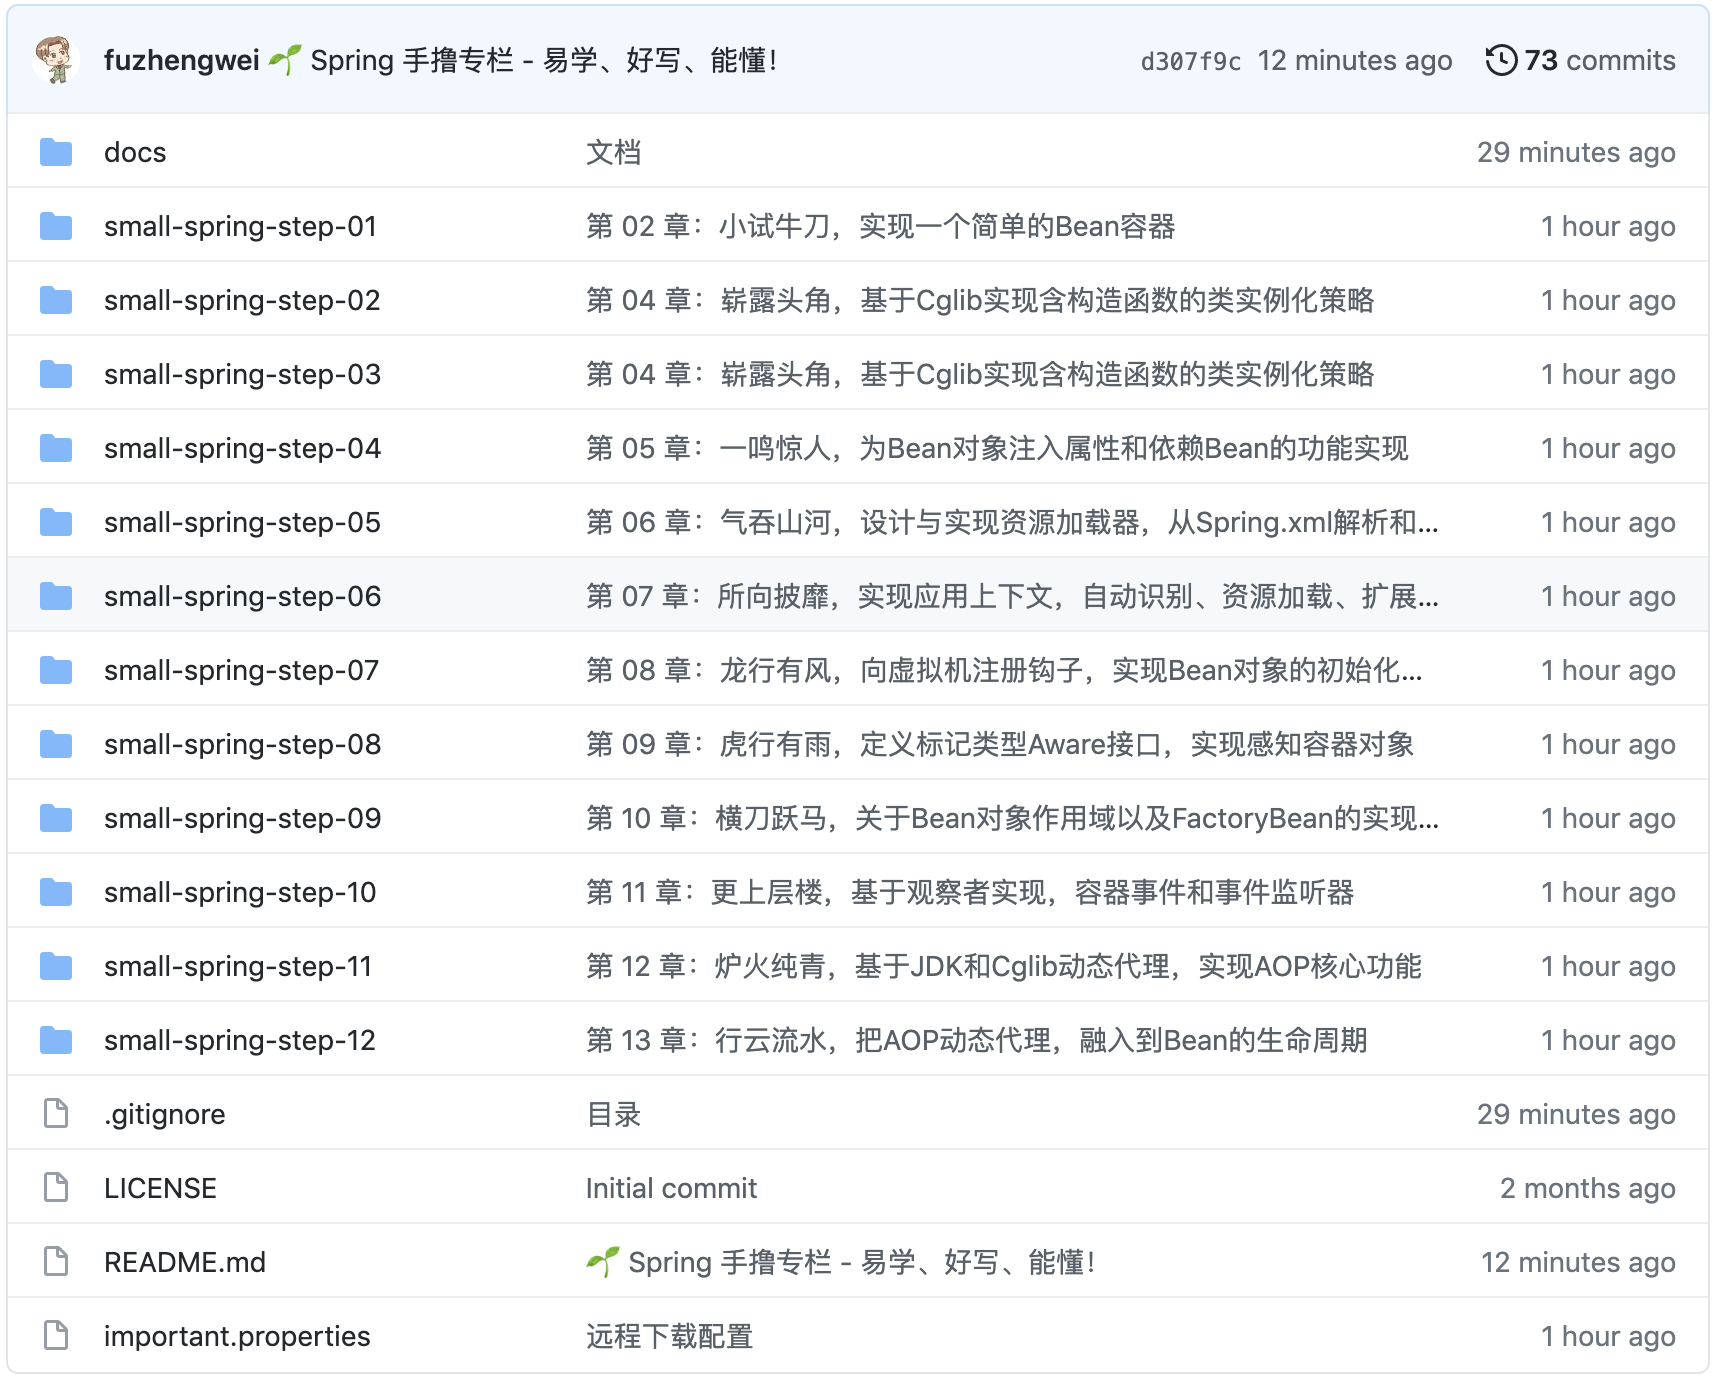This screenshot has width=1716, height=1376.
Task: Open the small-spring-step-04 folder
Action: pyautogui.click(x=242, y=448)
